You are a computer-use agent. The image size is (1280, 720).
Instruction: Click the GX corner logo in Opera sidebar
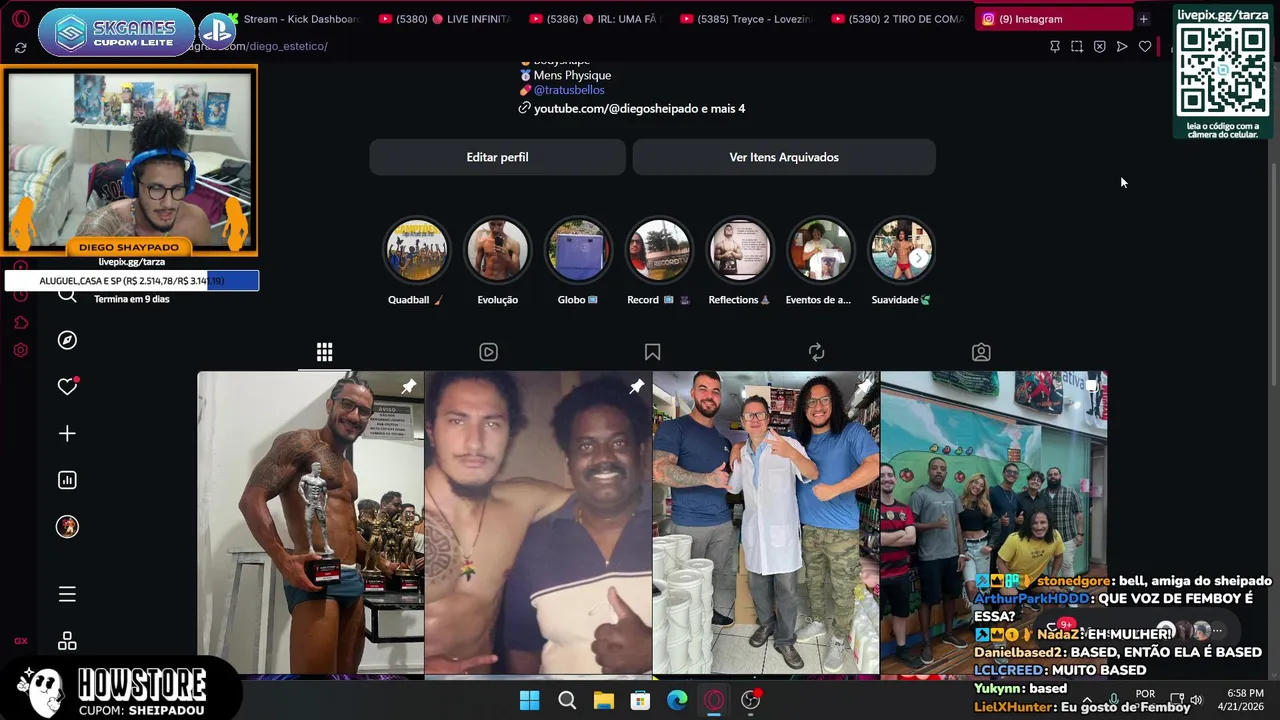click(x=21, y=641)
